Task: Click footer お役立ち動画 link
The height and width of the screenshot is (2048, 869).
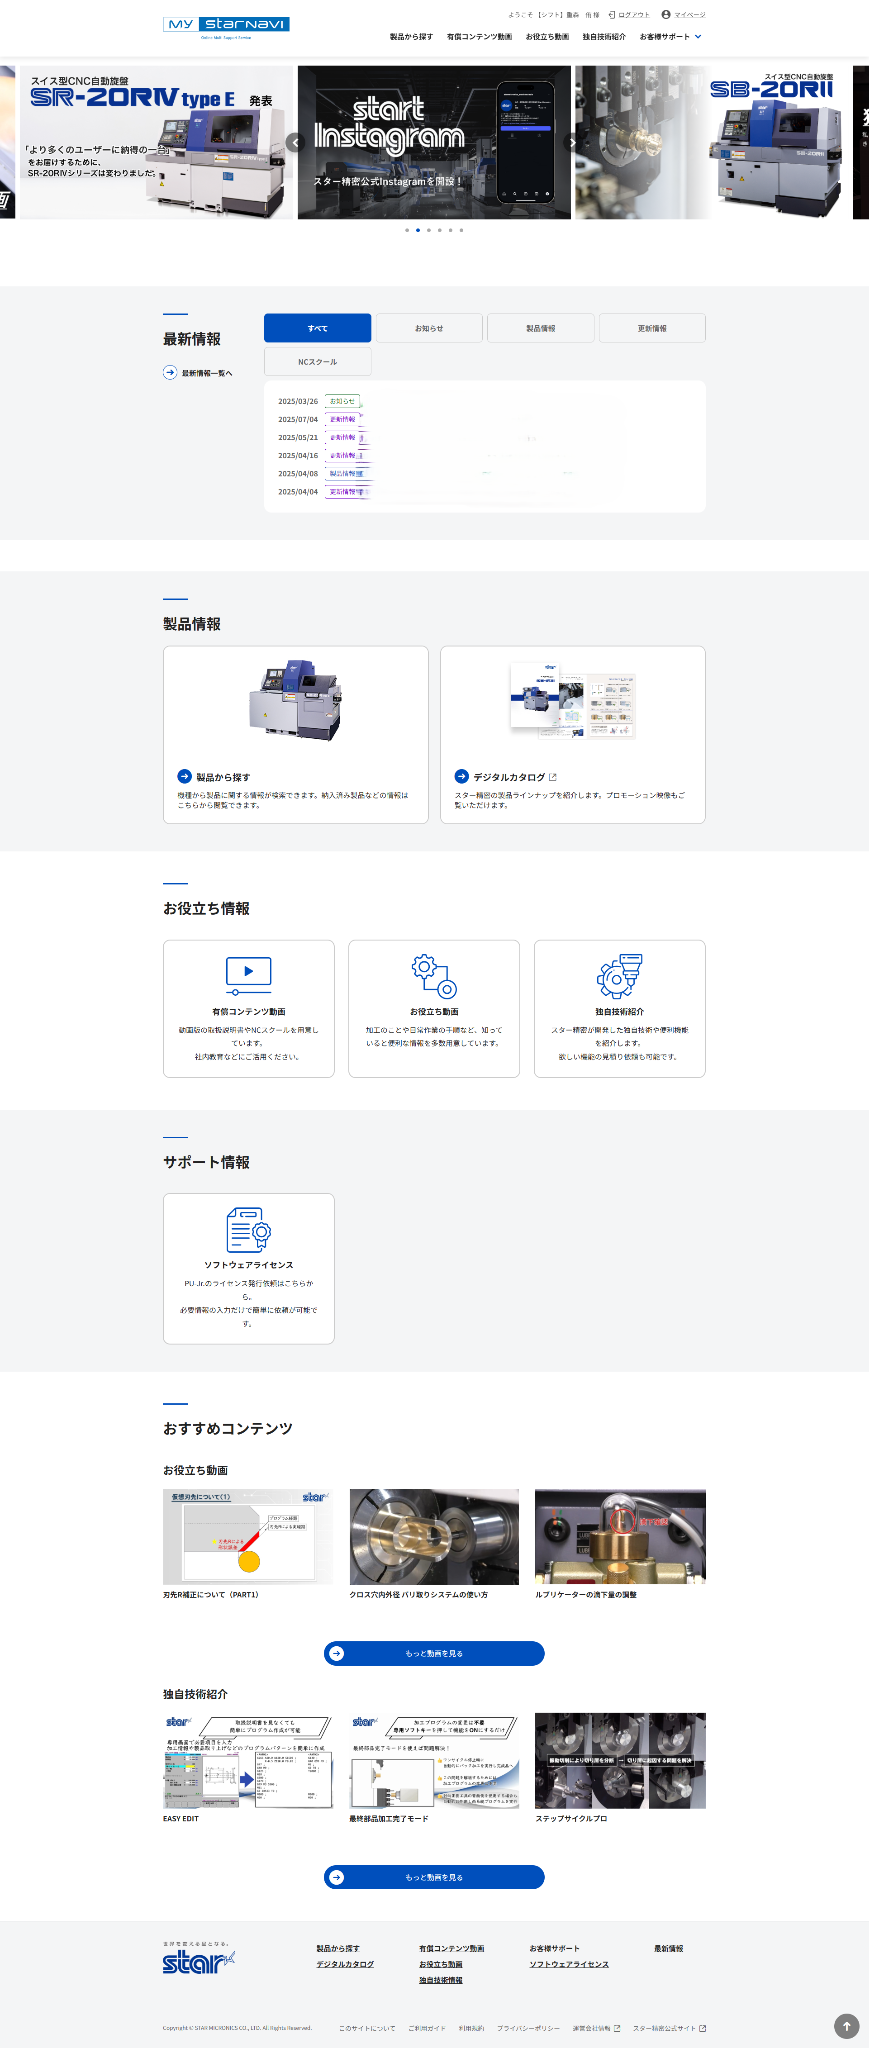Action: pyautogui.click(x=441, y=1964)
